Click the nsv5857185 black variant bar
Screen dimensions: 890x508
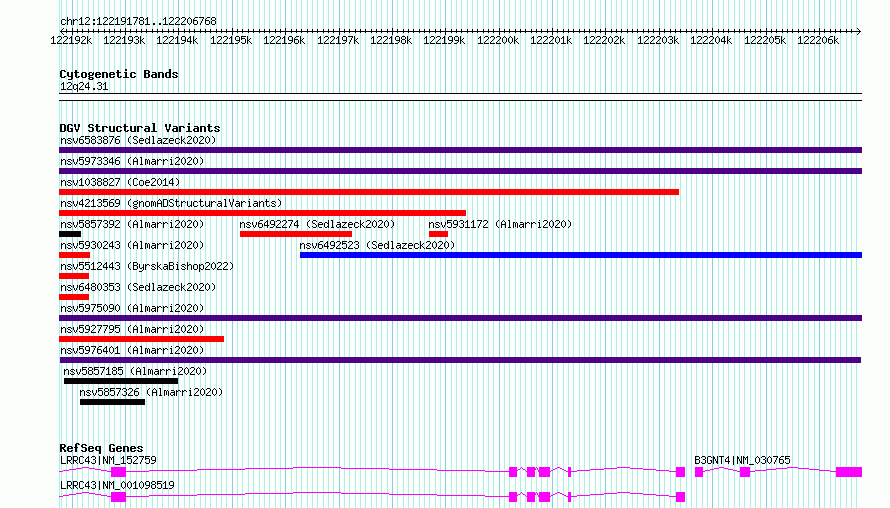121,381
